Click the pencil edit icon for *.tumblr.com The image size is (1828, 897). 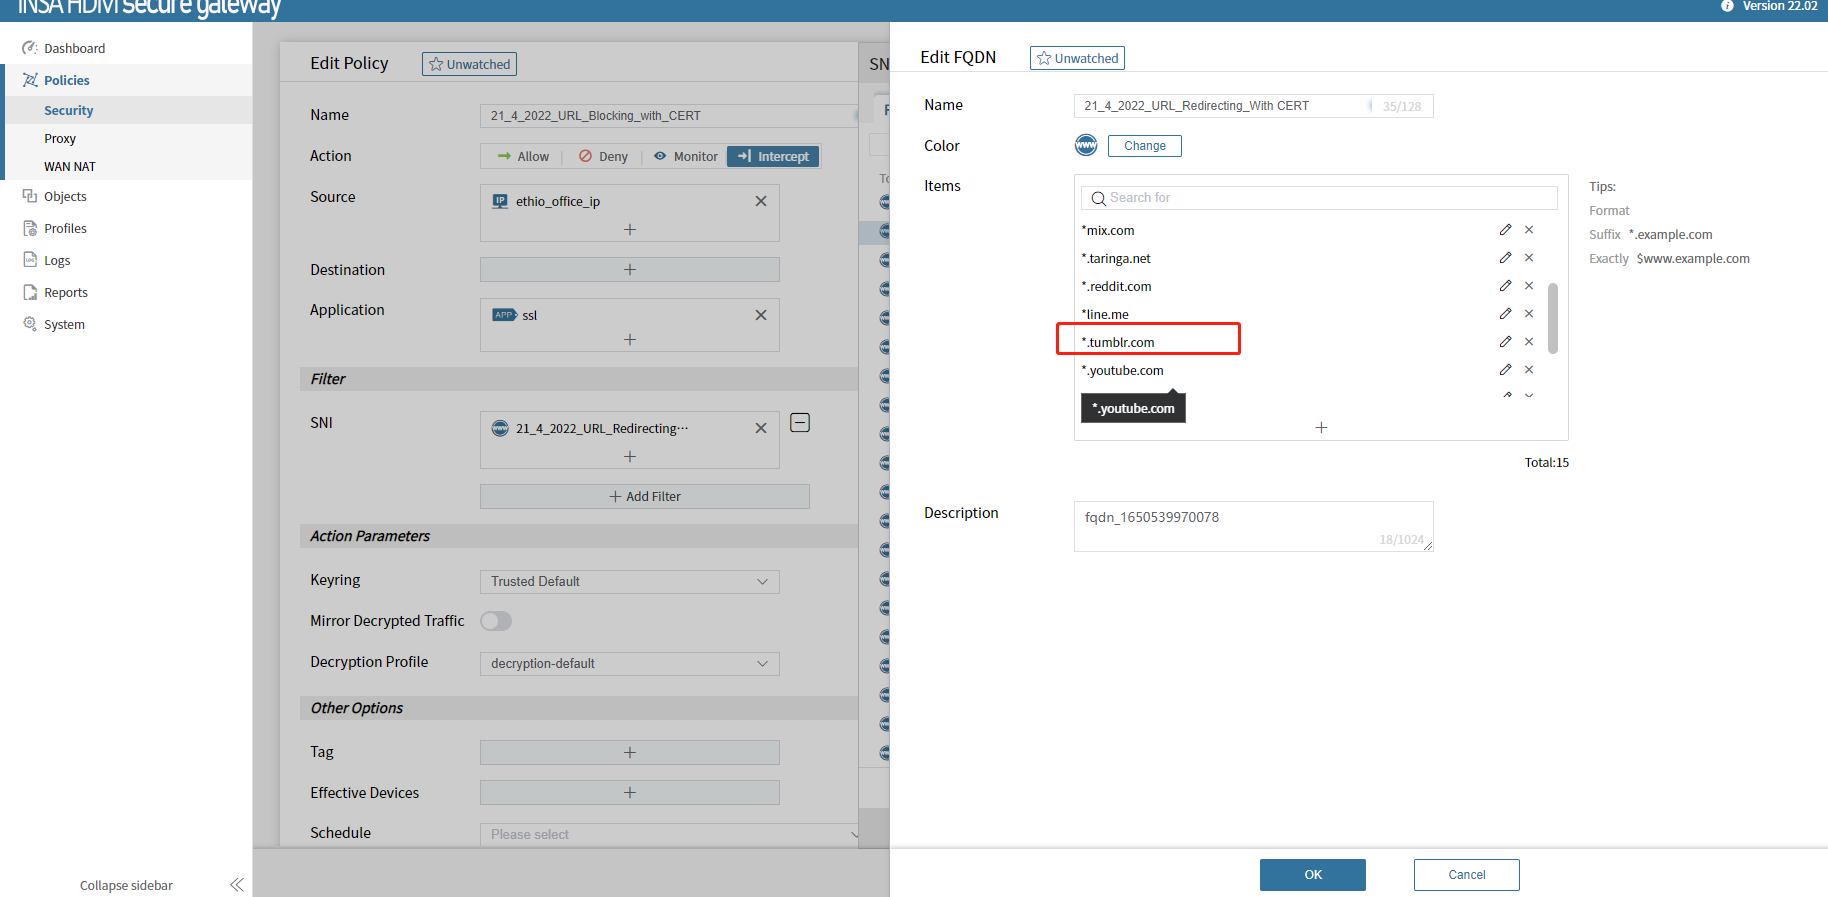[1505, 342]
